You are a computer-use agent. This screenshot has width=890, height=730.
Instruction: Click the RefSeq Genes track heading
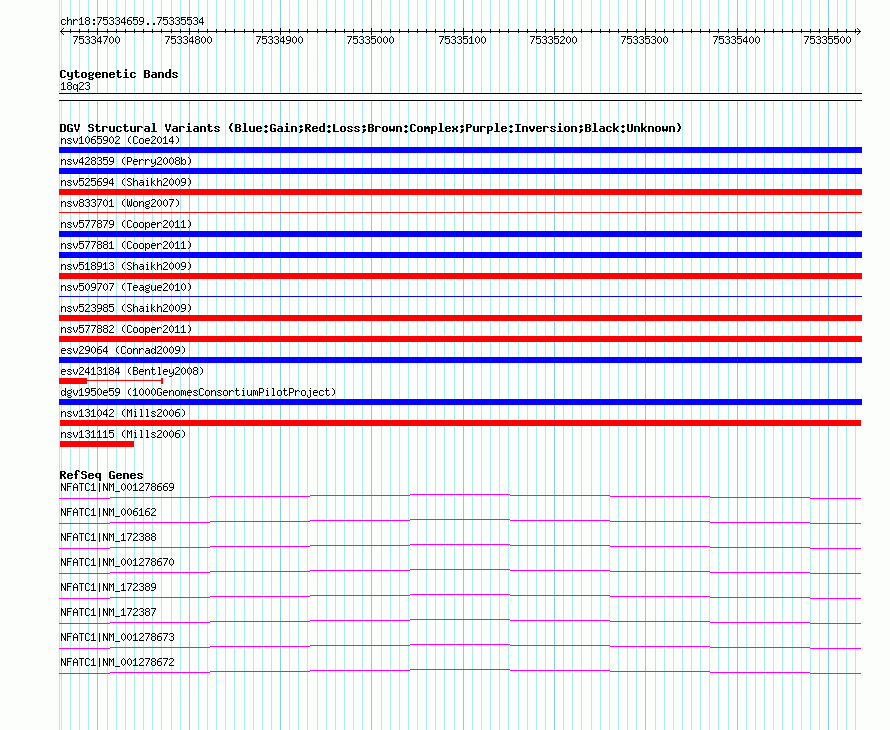click(x=101, y=475)
